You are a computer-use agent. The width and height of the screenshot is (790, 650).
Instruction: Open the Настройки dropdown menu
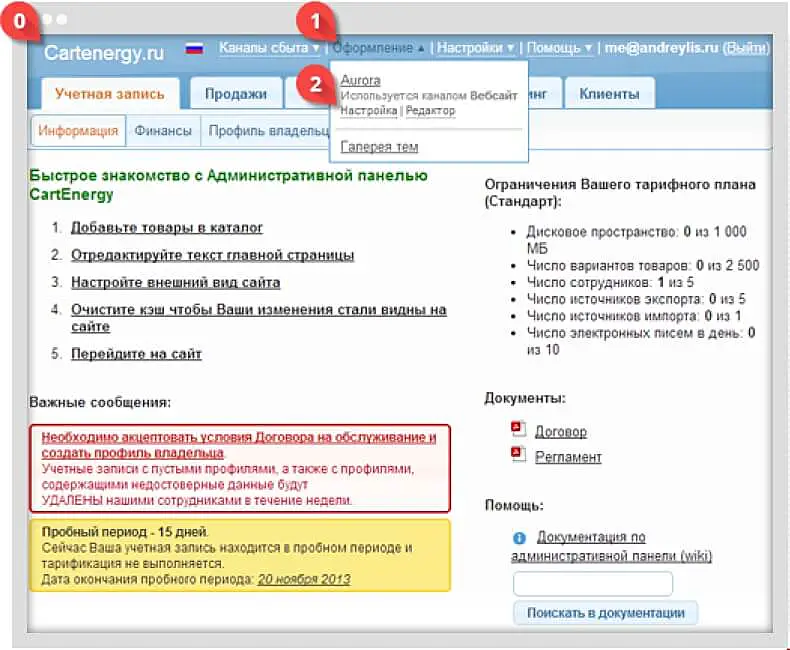475,48
